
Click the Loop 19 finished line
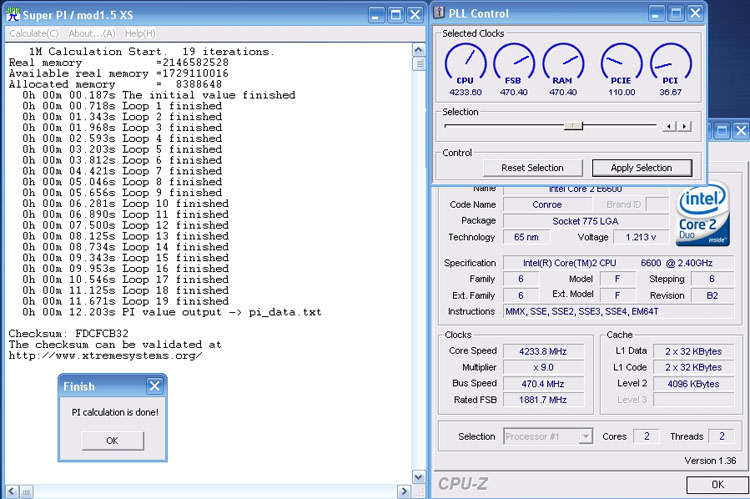click(x=125, y=301)
